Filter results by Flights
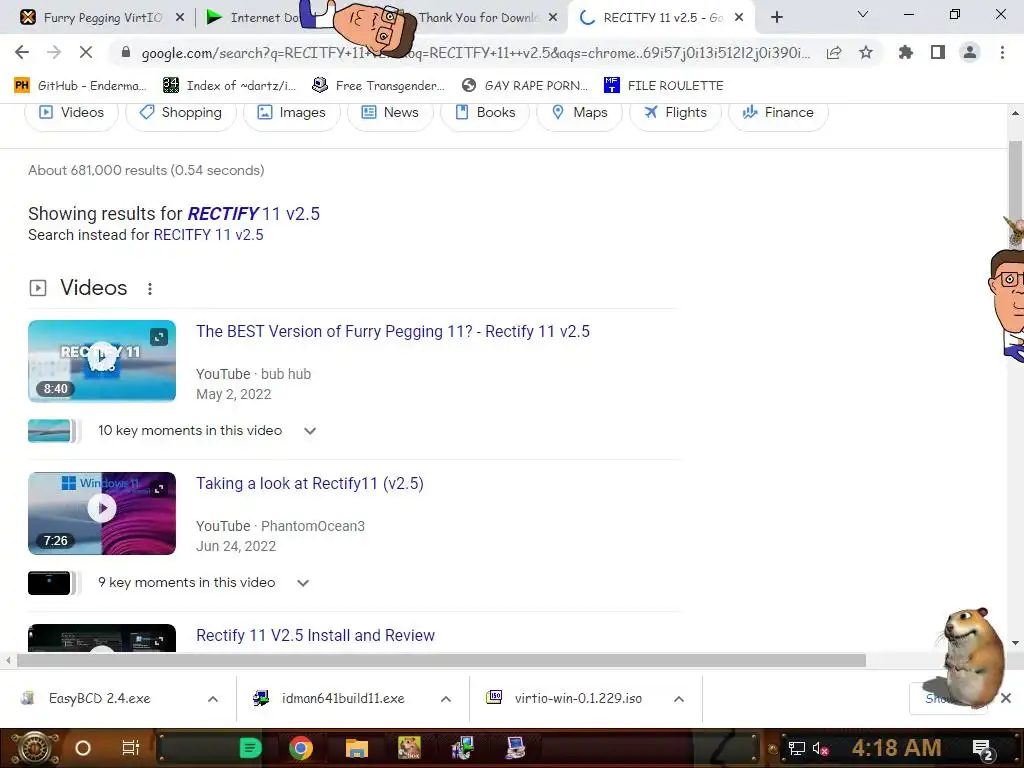The image size is (1024, 768). tap(675, 112)
